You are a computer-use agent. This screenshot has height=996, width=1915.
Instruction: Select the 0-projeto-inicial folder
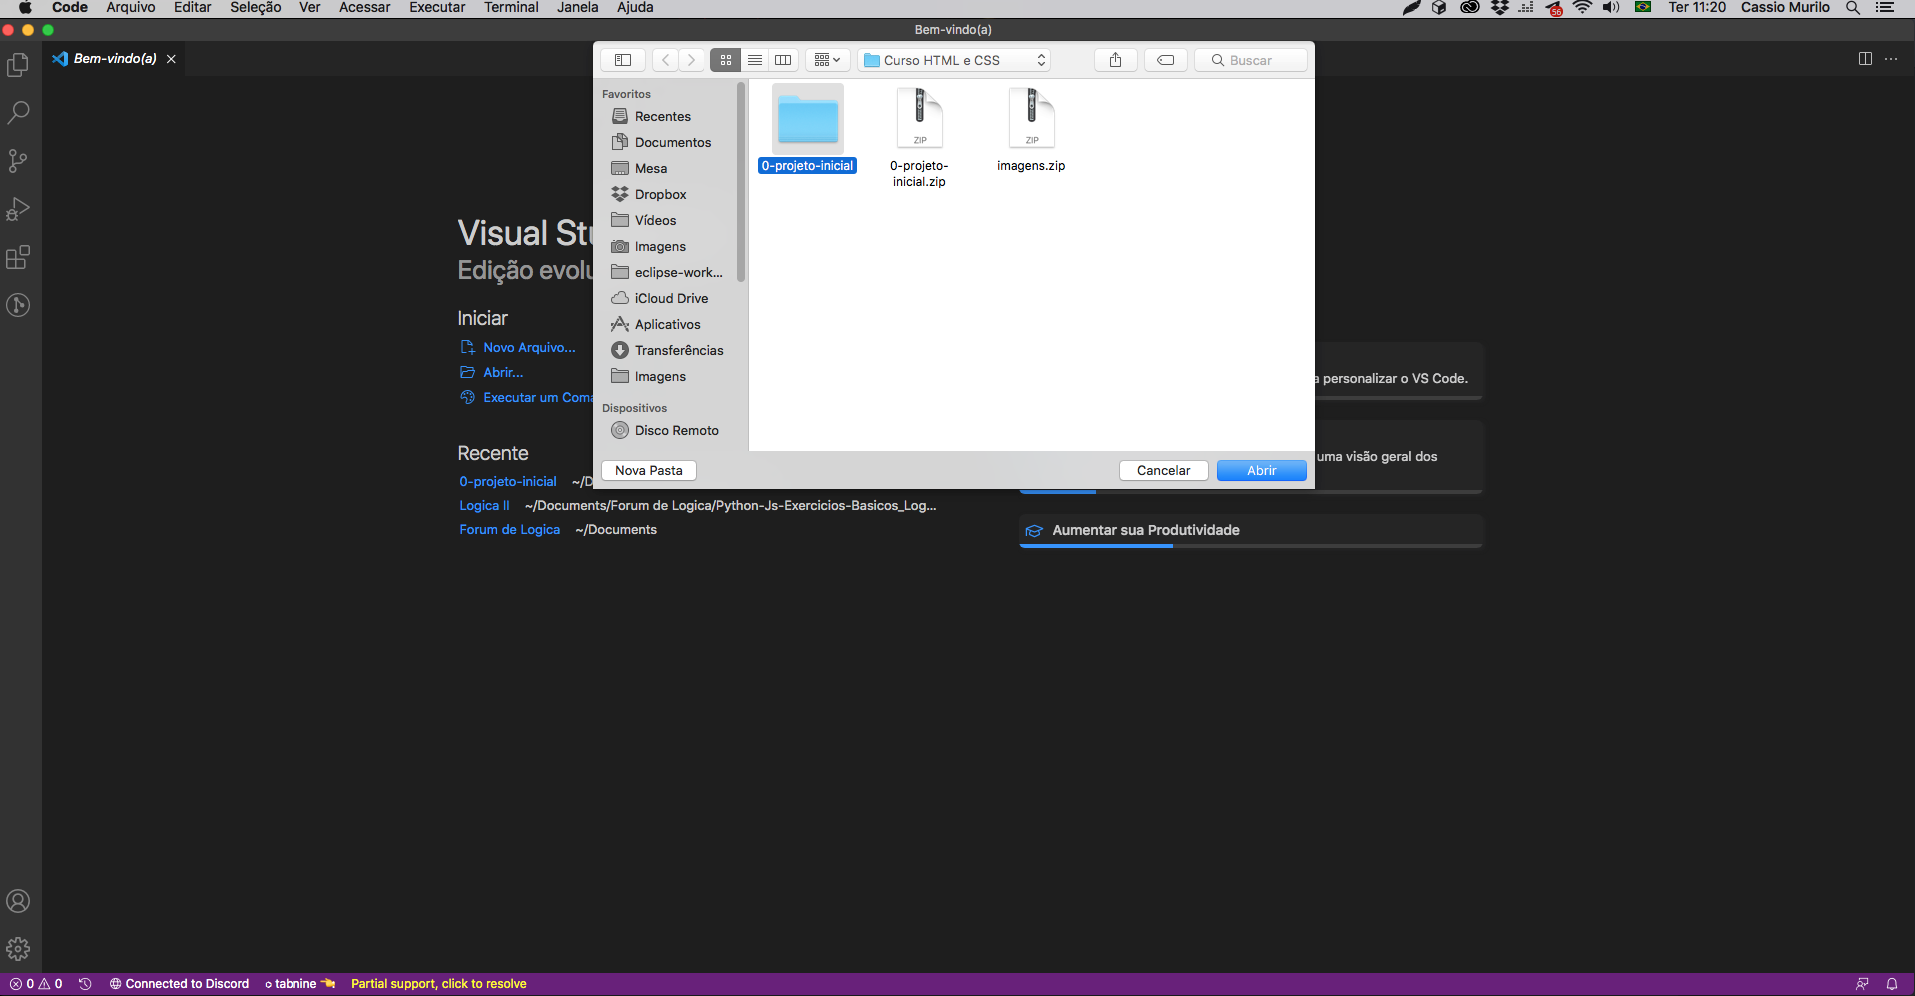tap(808, 130)
